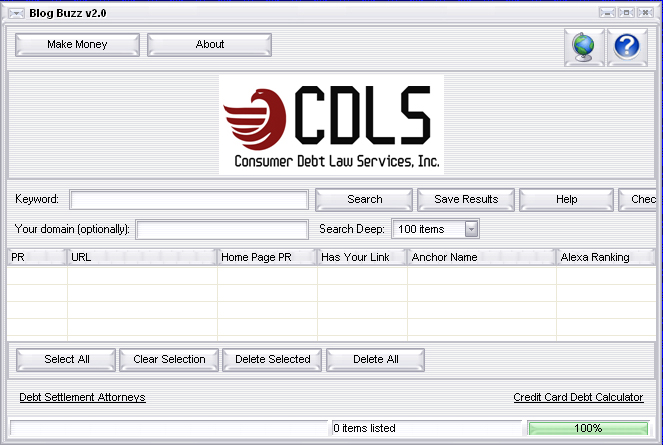Focus the Keyword input field
Viewport: 663px width, 445px height.
coord(189,200)
